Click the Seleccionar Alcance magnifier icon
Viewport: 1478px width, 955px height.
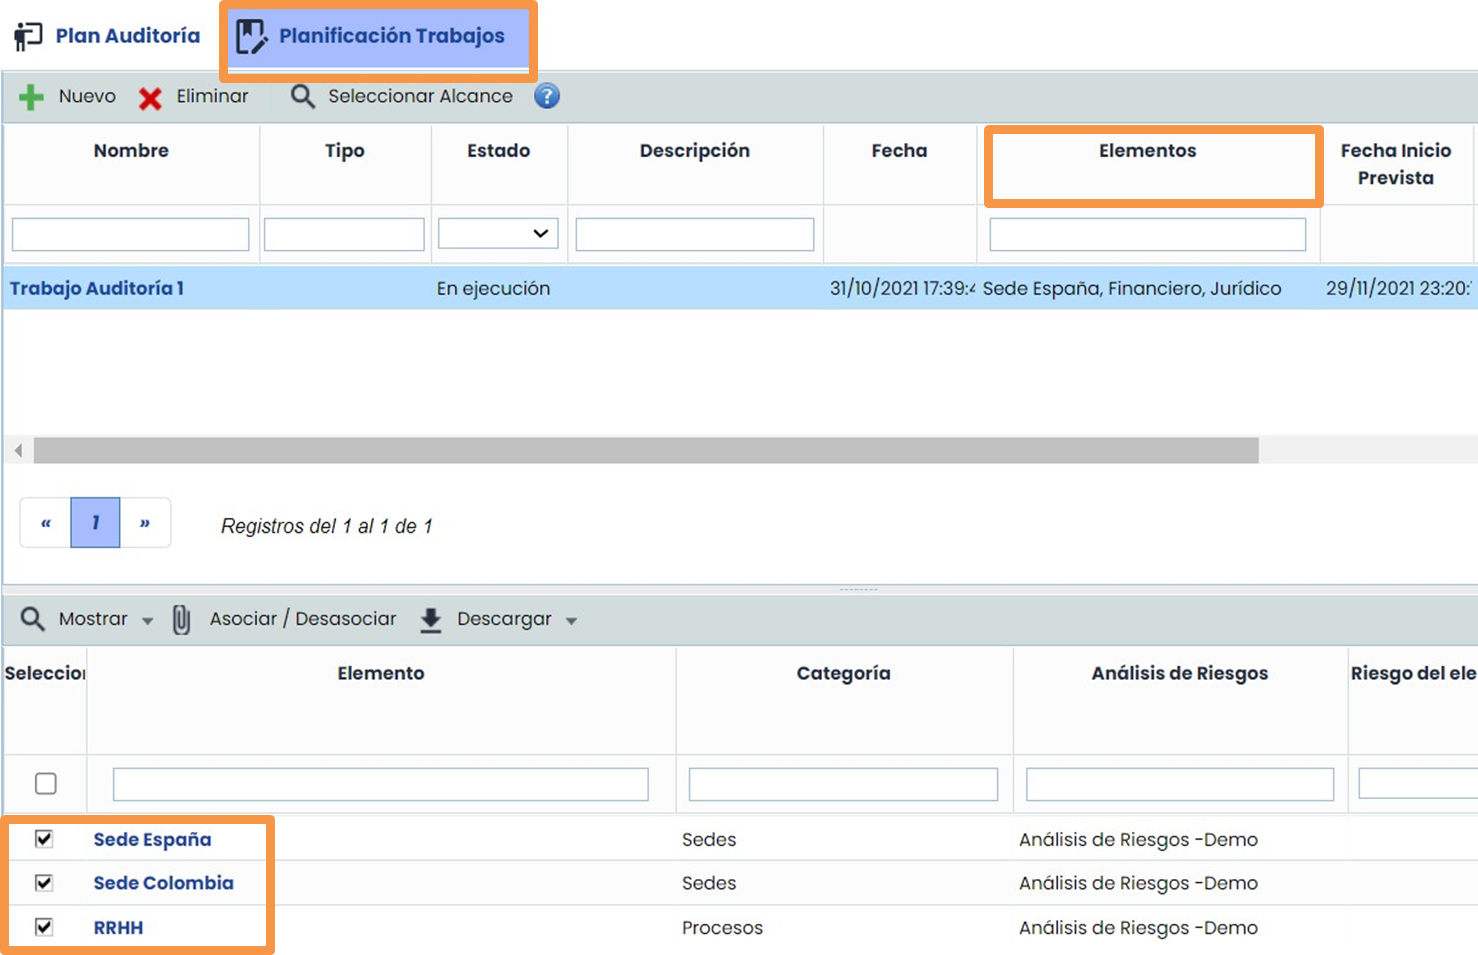point(302,97)
